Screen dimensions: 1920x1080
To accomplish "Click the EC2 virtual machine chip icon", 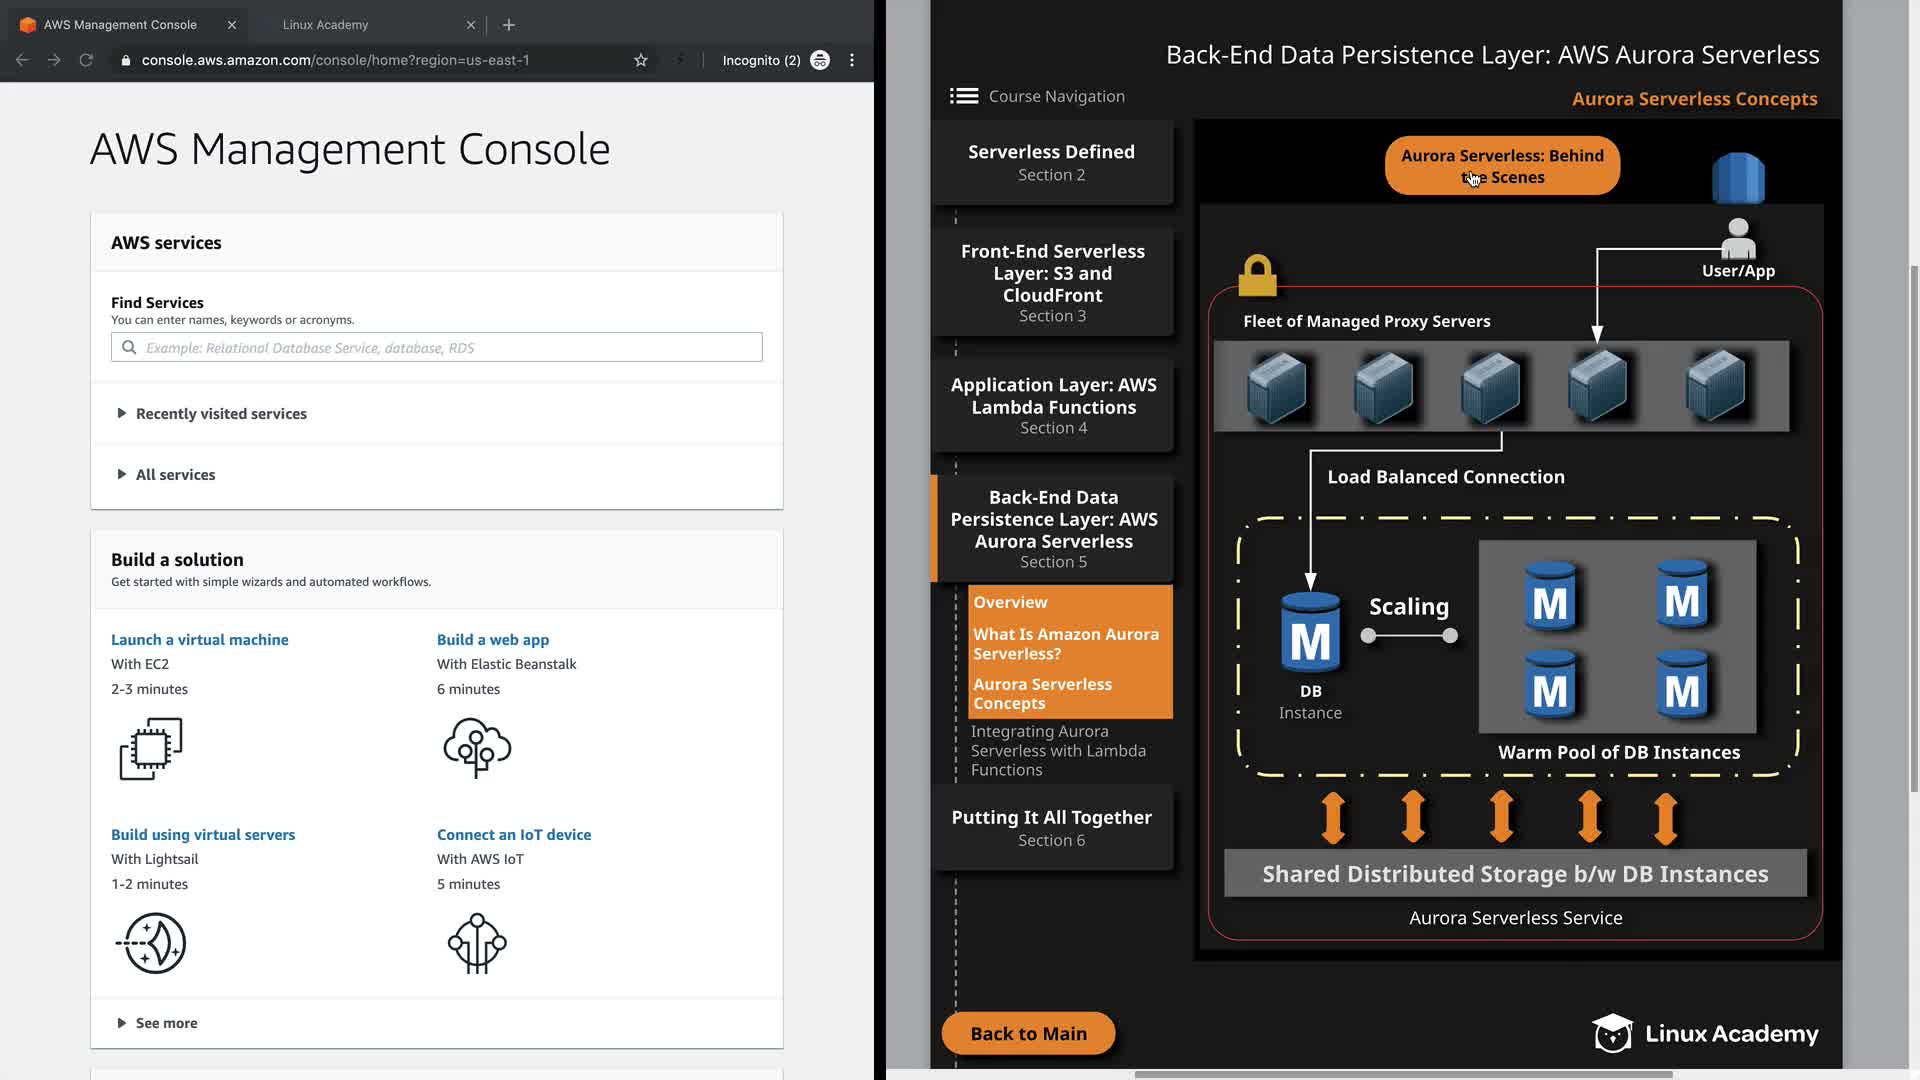I will pos(151,748).
